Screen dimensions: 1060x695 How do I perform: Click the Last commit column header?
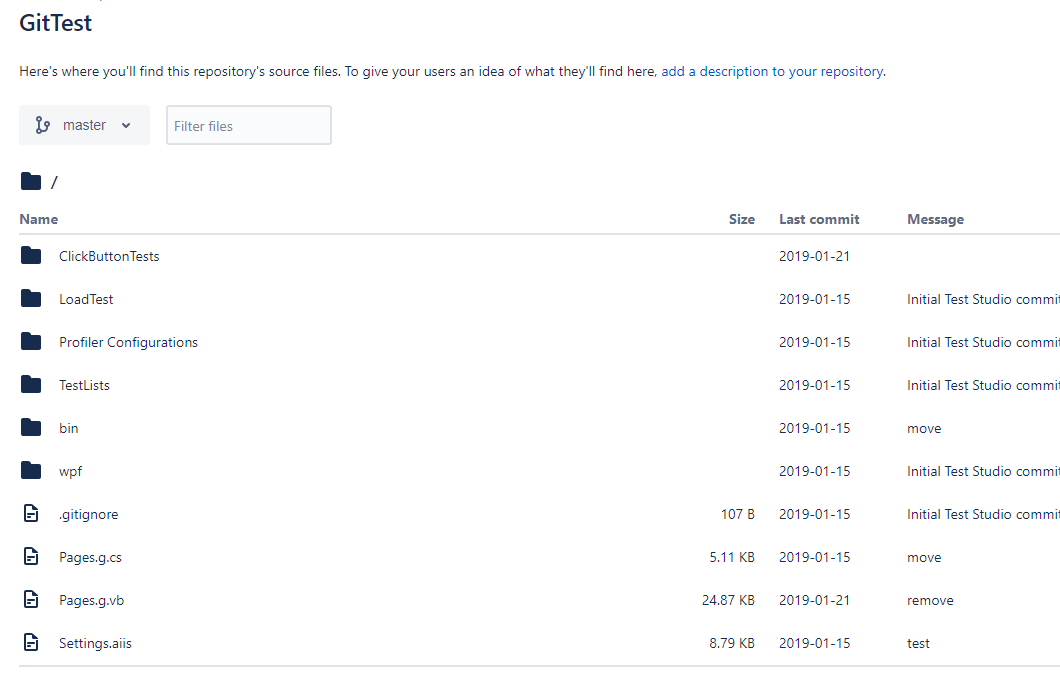click(x=819, y=219)
